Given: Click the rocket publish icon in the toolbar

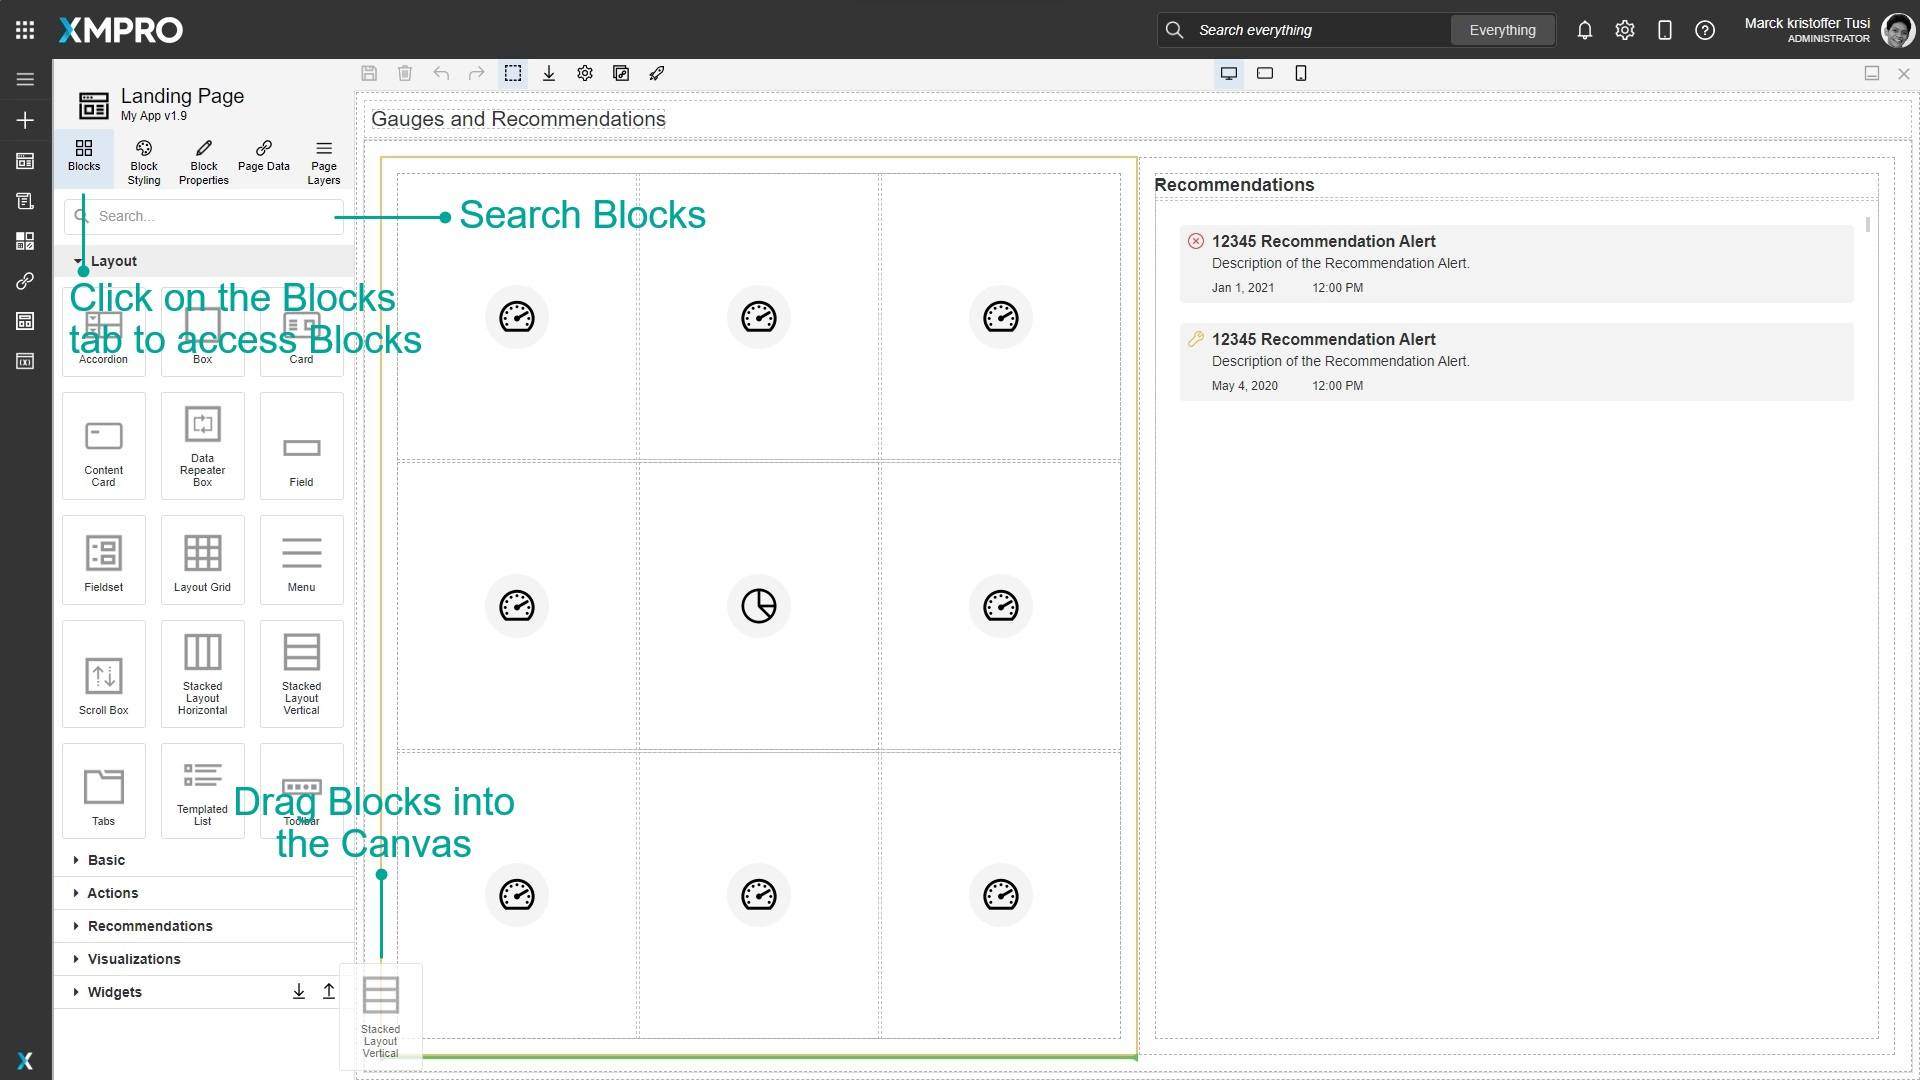Looking at the screenshot, I should (657, 73).
